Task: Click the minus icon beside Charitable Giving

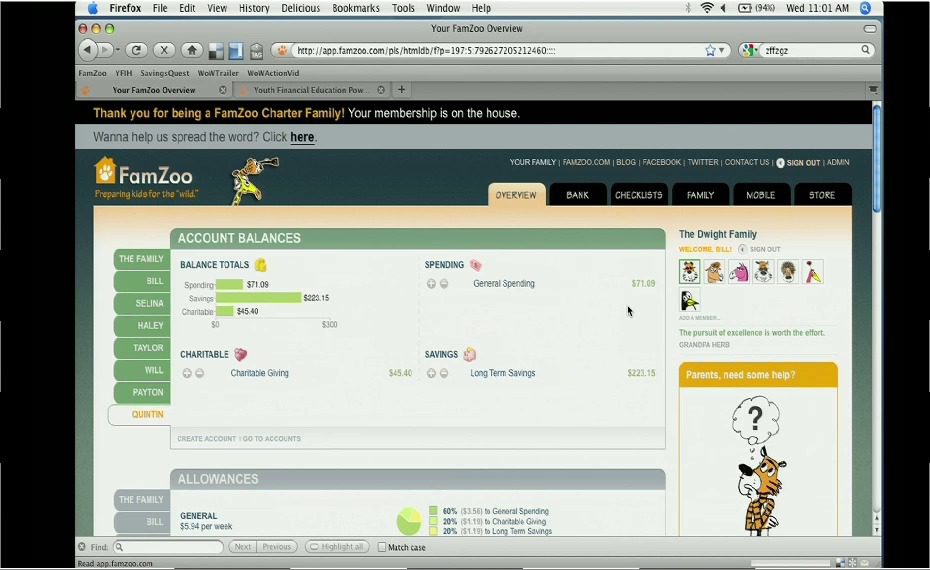Action: (x=199, y=373)
